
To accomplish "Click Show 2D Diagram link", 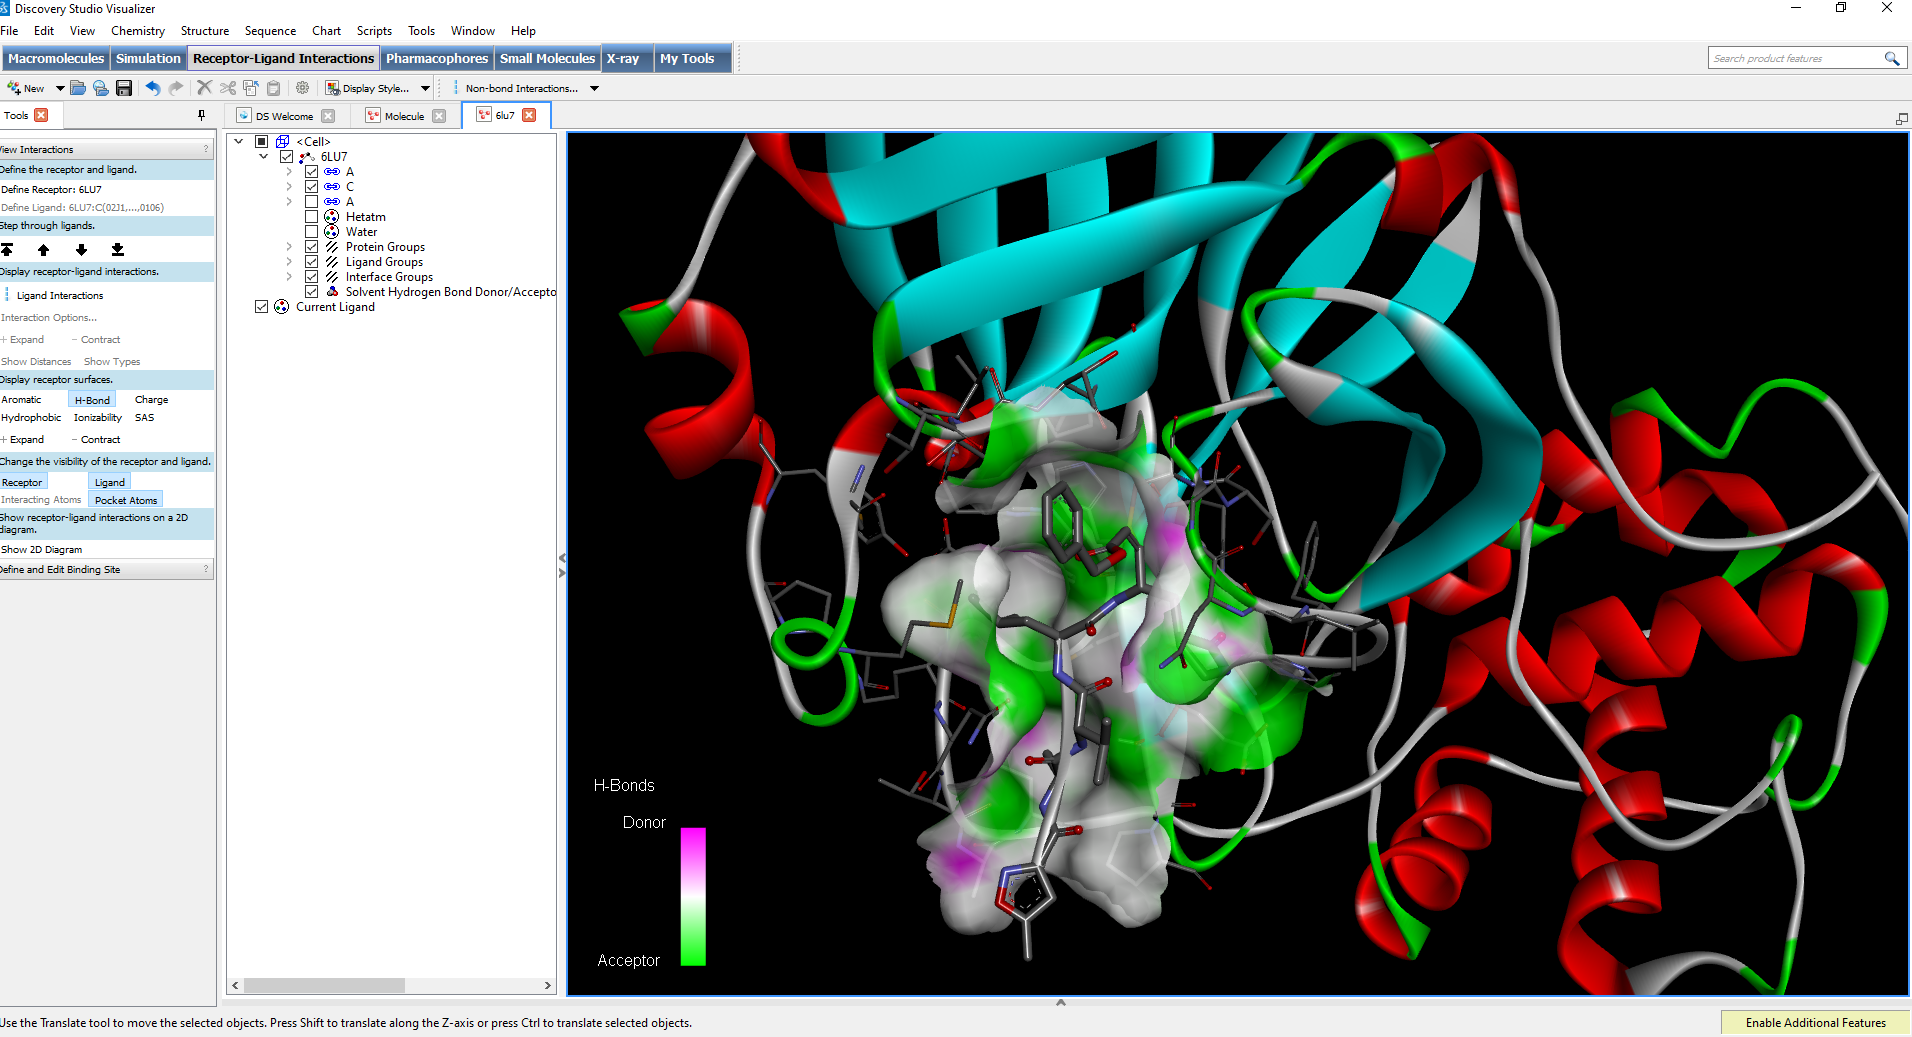I will coord(42,550).
